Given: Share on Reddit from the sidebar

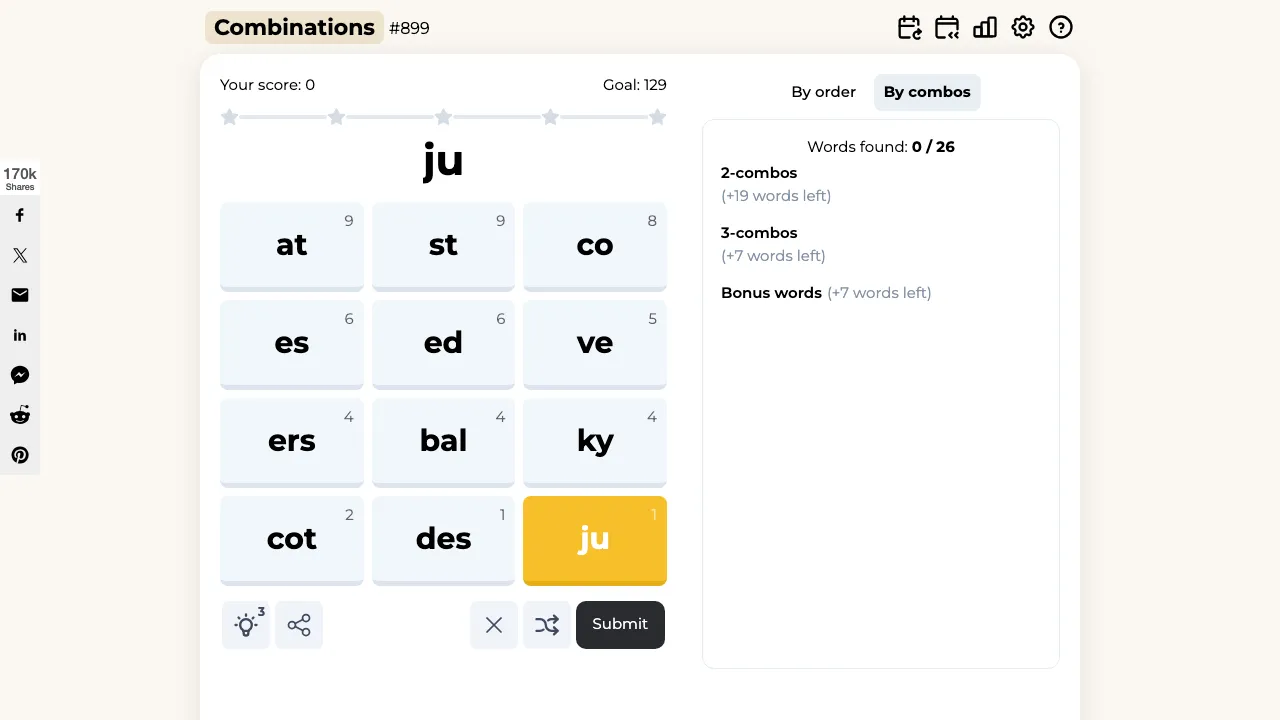Looking at the screenshot, I should pyautogui.click(x=20, y=415).
